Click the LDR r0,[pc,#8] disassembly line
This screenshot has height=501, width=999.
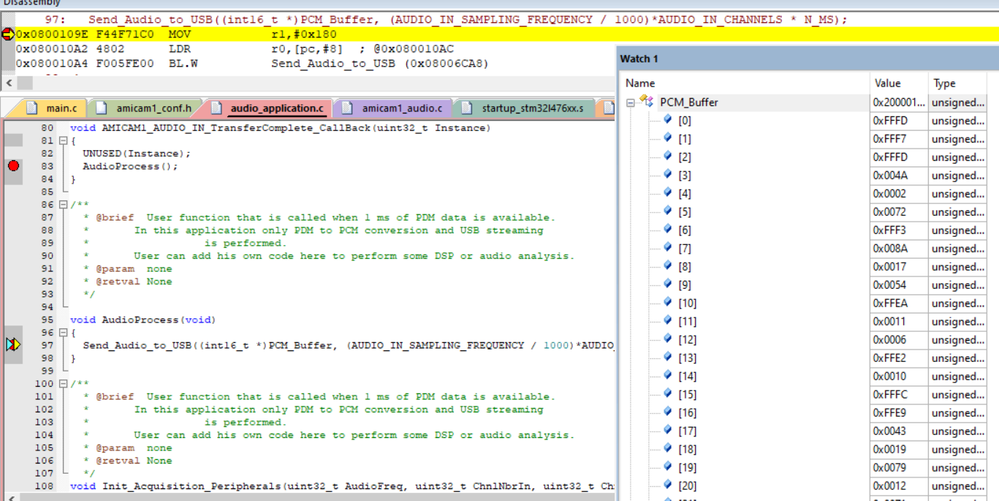coord(236,48)
